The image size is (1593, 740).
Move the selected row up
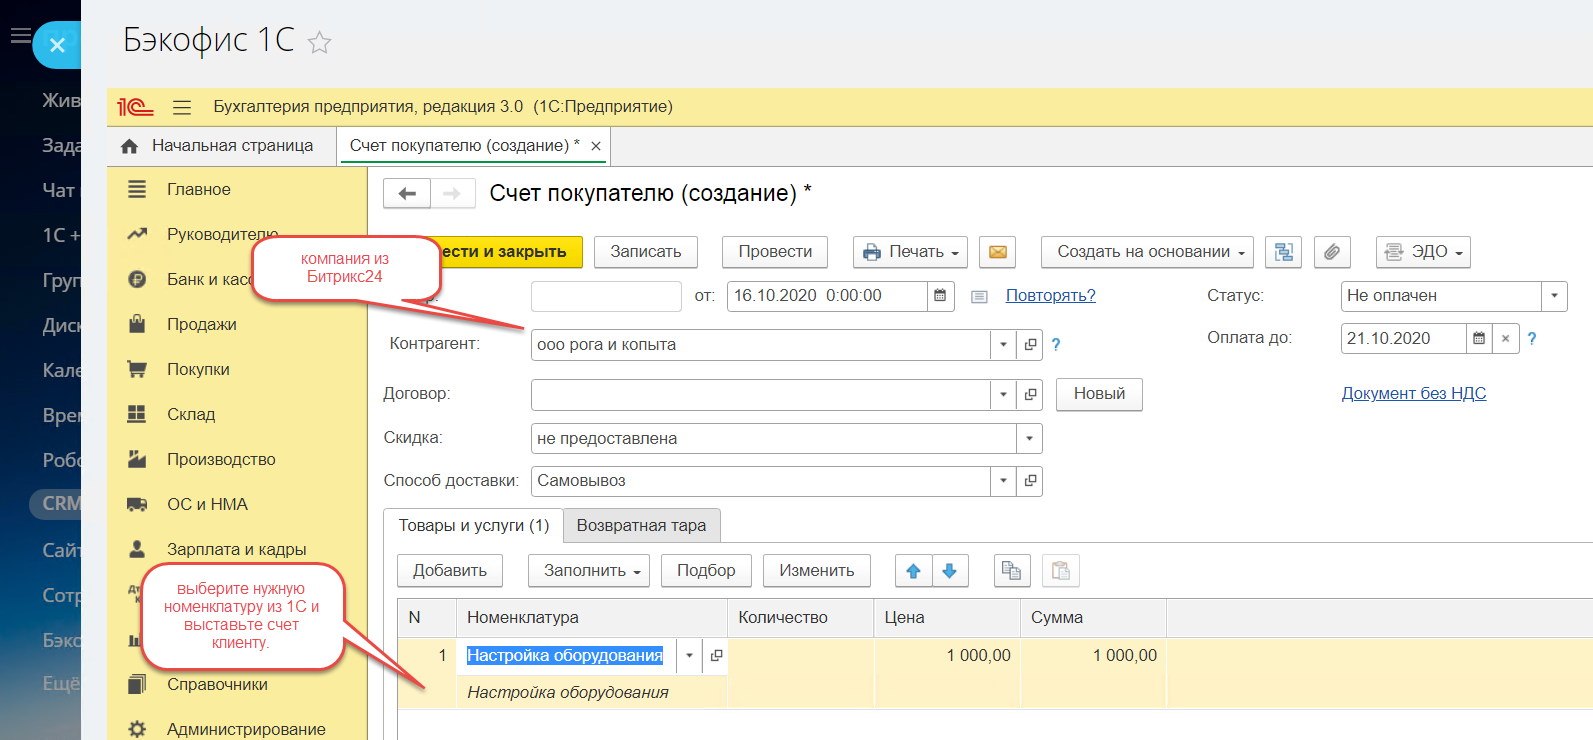click(913, 571)
